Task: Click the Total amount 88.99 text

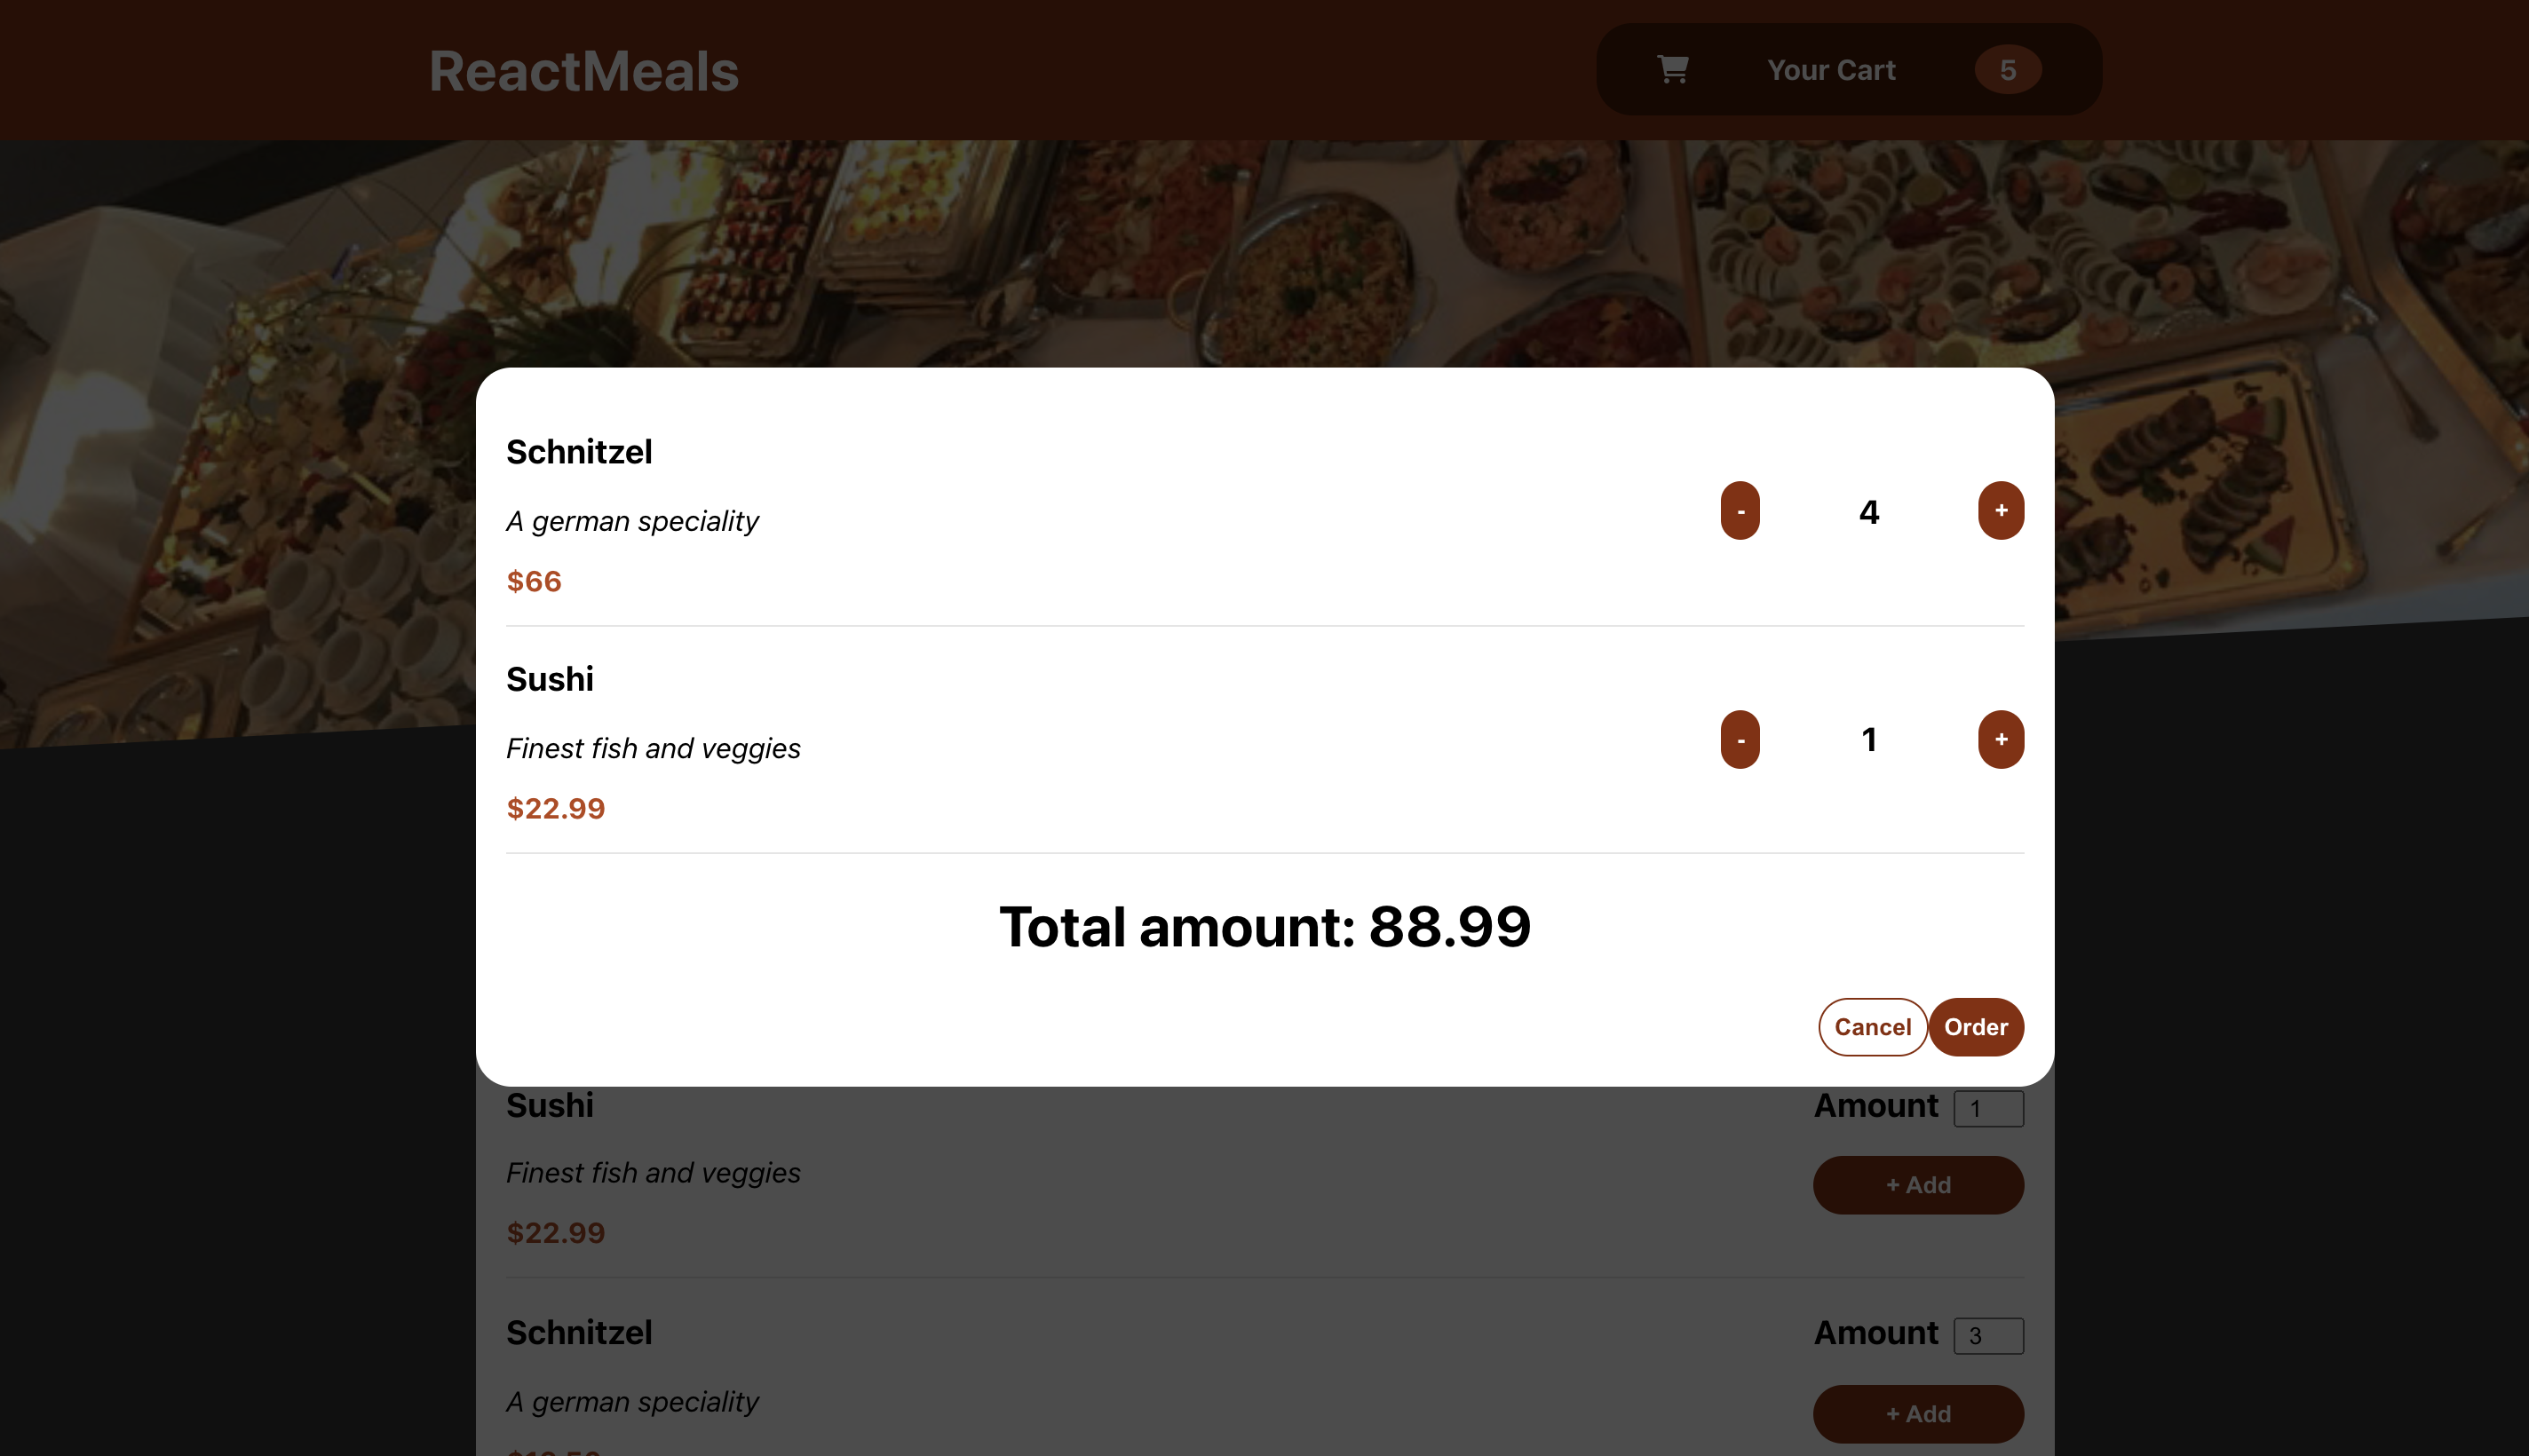Action: (1265, 926)
